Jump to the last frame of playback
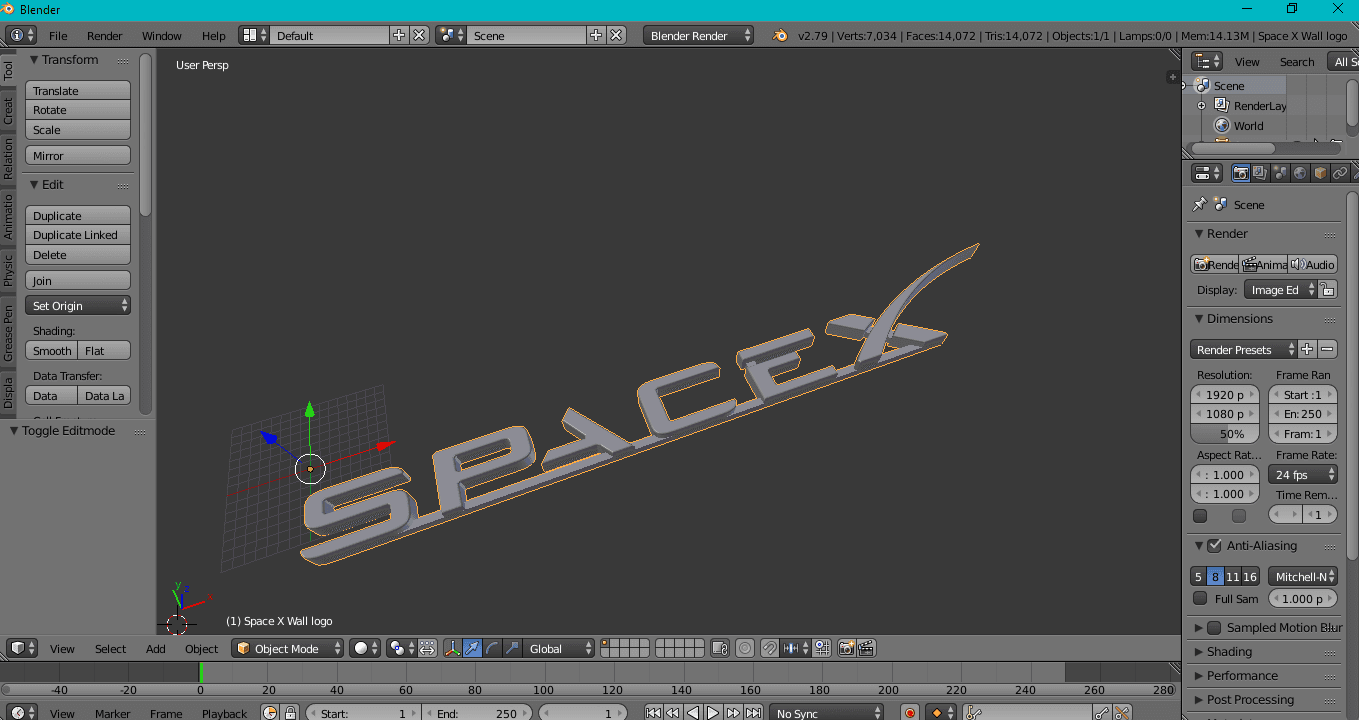 pos(753,713)
